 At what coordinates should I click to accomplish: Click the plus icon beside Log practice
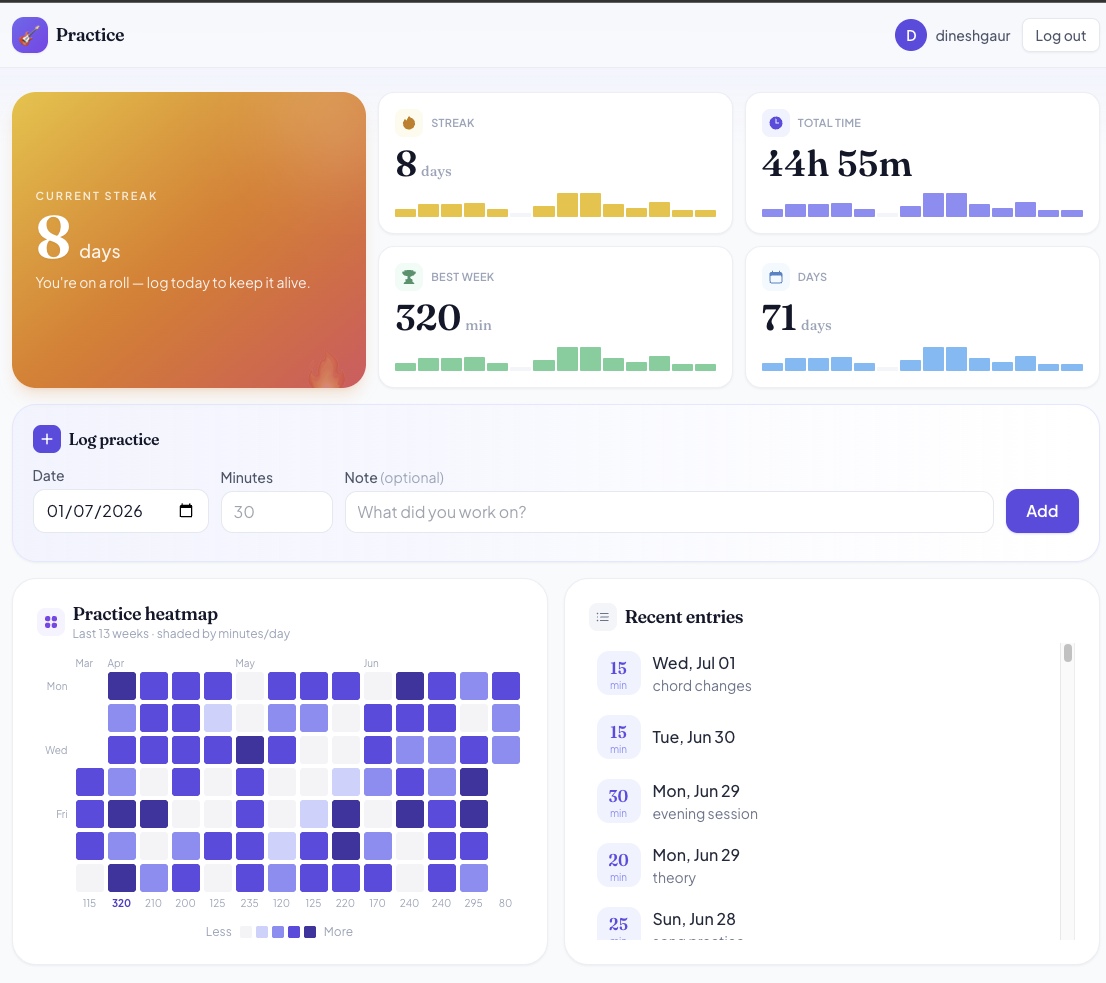coord(47,439)
